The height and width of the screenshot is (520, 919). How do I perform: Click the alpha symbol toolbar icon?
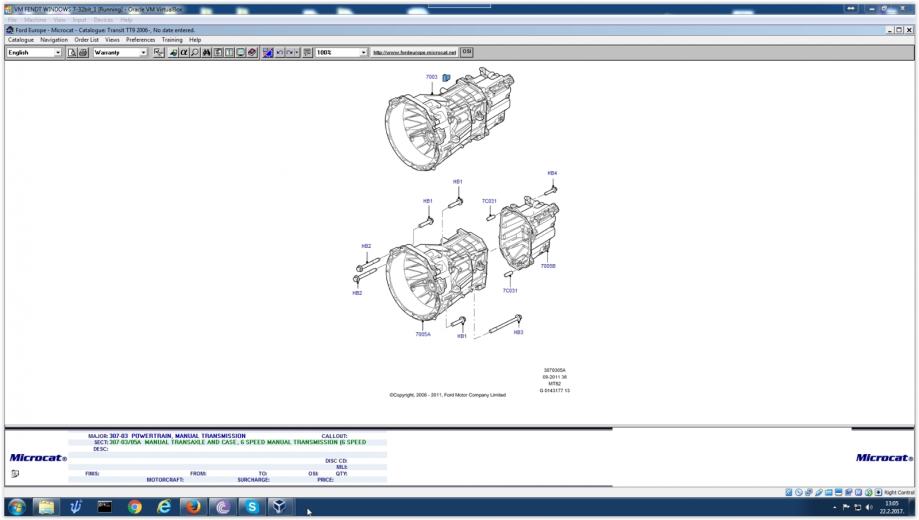coord(183,52)
